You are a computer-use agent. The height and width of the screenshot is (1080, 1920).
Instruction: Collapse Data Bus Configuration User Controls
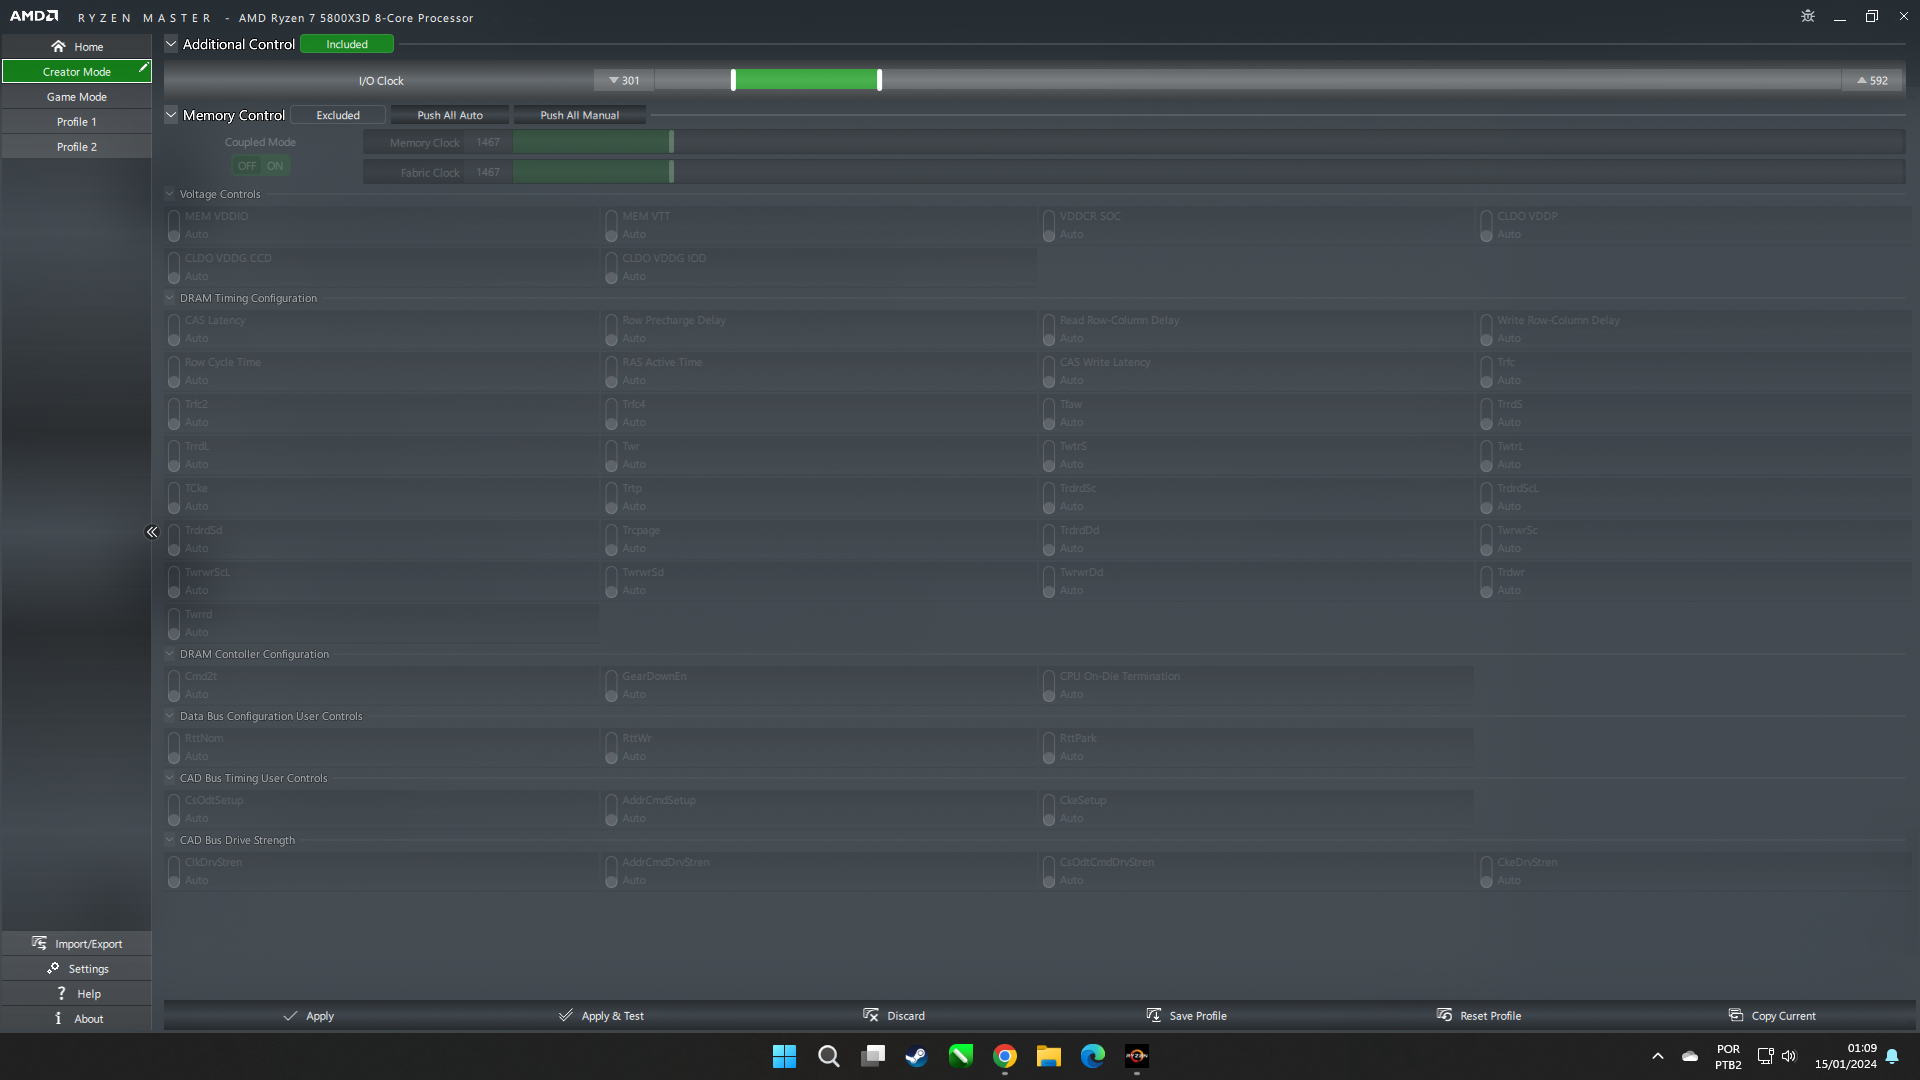point(170,716)
